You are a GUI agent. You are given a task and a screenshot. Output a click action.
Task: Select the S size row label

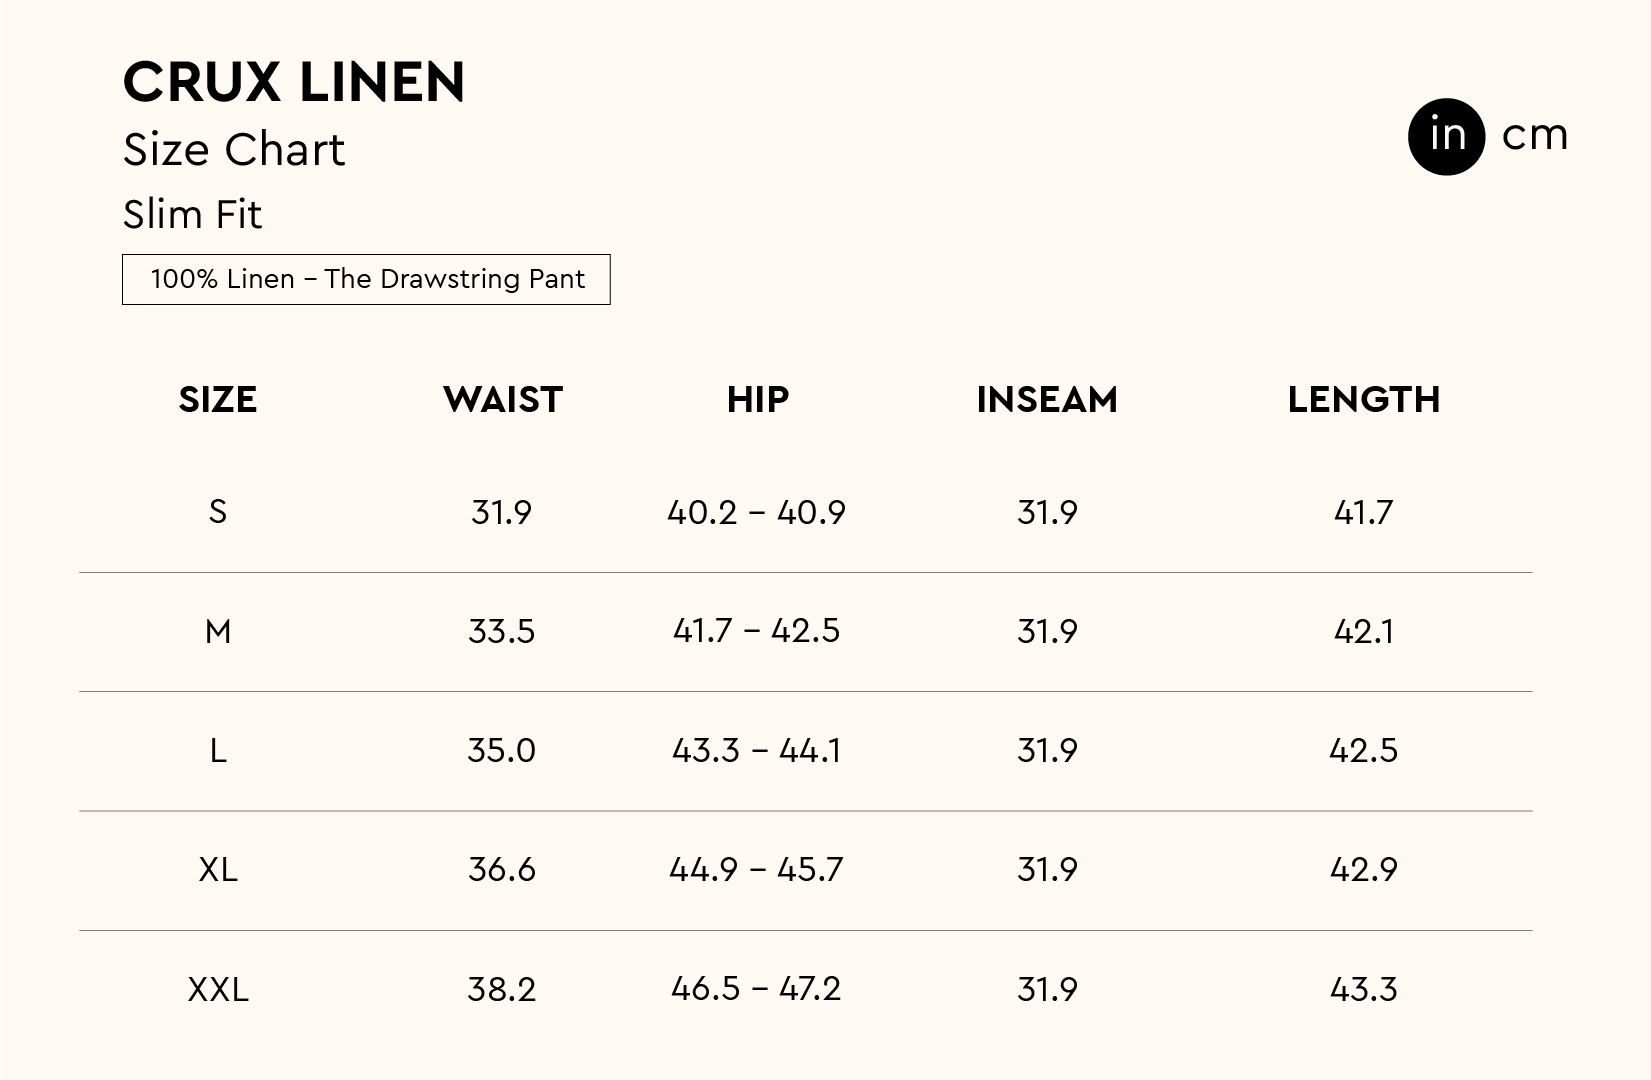pyautogui.click(x=218, y=512)
